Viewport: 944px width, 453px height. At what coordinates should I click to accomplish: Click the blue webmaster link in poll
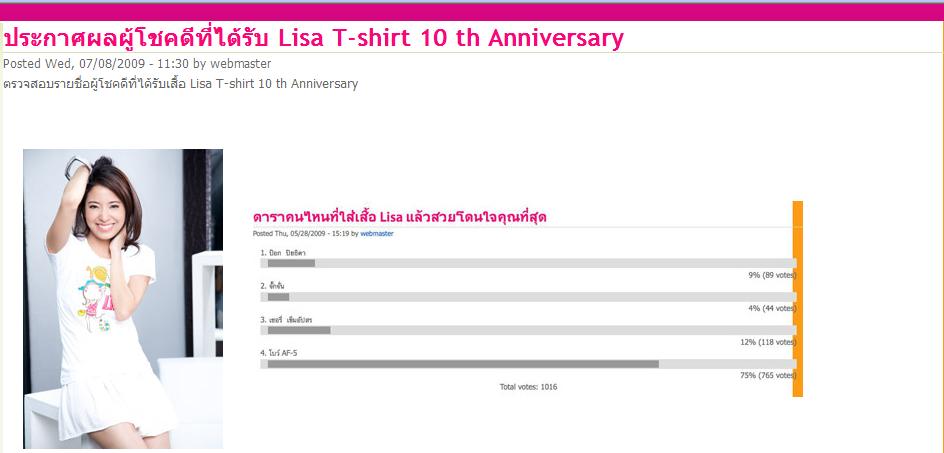[376, 234]
